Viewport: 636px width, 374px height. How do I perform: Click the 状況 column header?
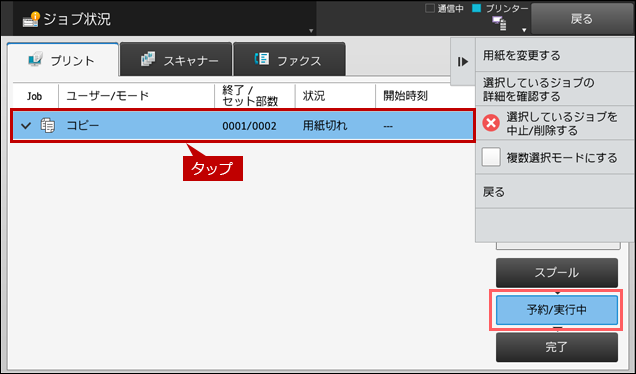coord(314,96)
